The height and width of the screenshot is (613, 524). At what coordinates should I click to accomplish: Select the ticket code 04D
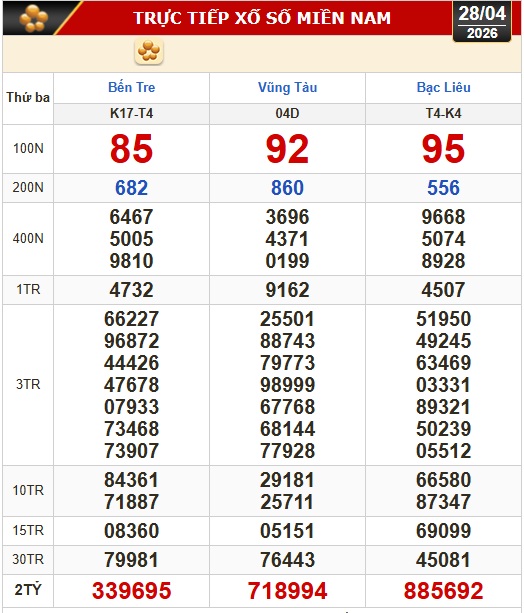(x=287, y=113)
